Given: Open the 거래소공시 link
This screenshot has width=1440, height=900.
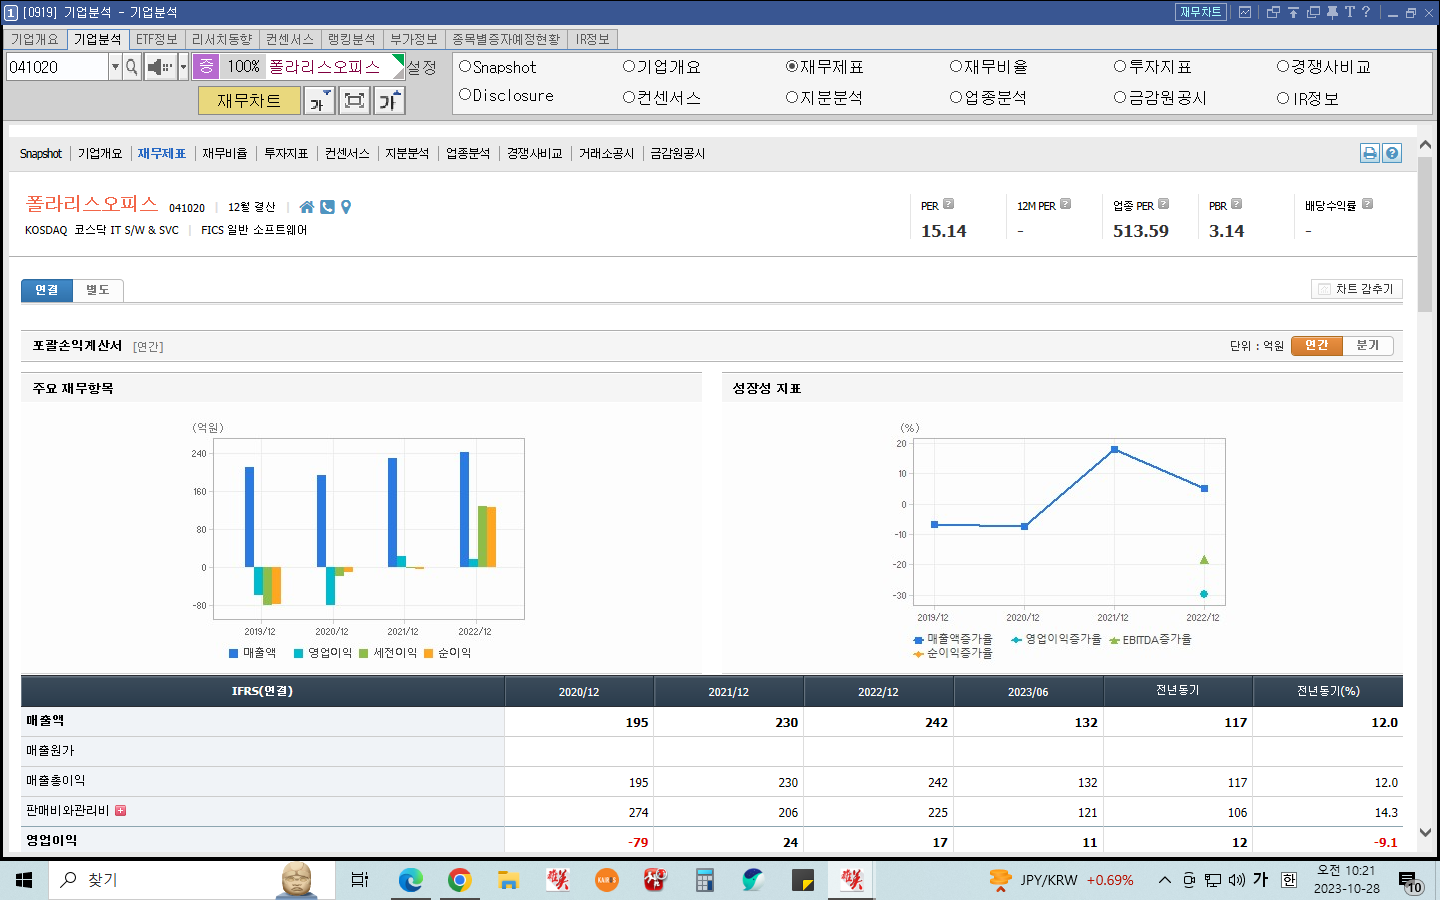Looking at the screenshot, I should point(606,153).
